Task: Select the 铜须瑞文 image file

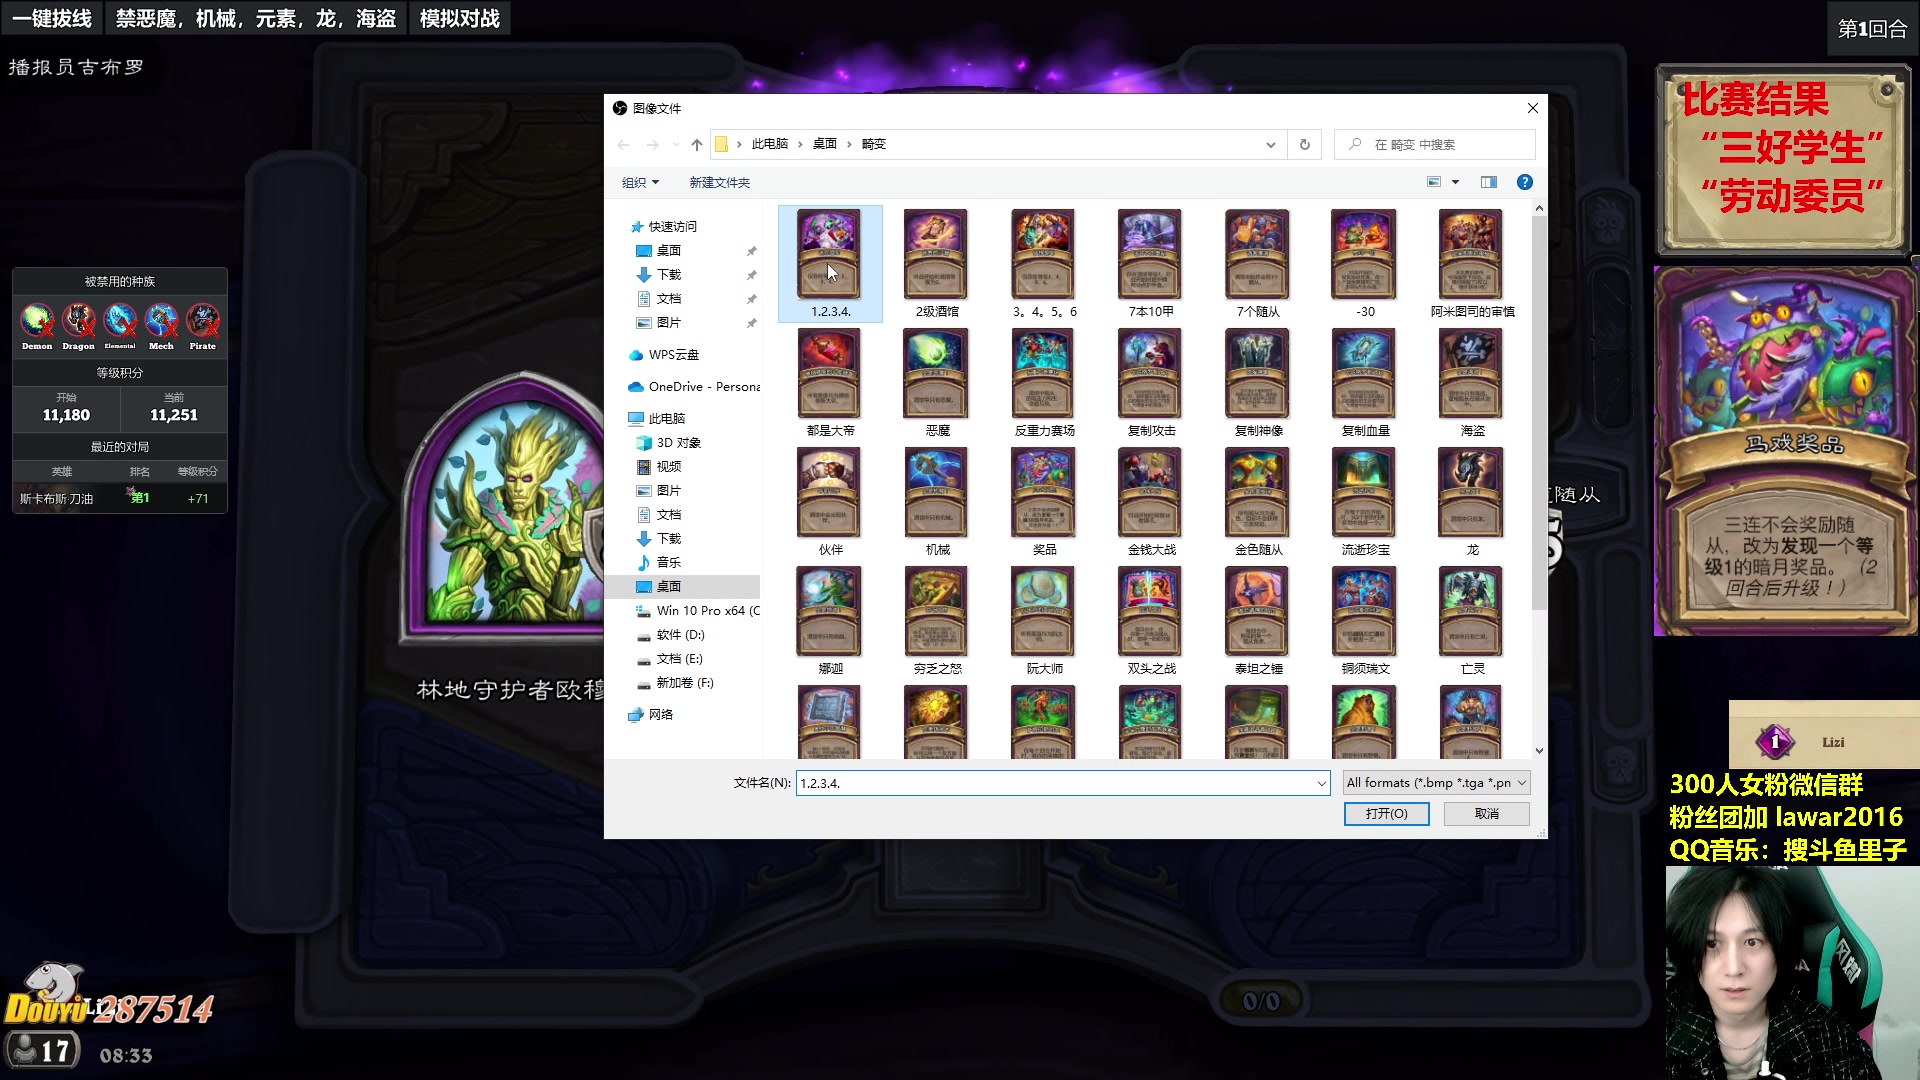Action: pos(1365,620)
